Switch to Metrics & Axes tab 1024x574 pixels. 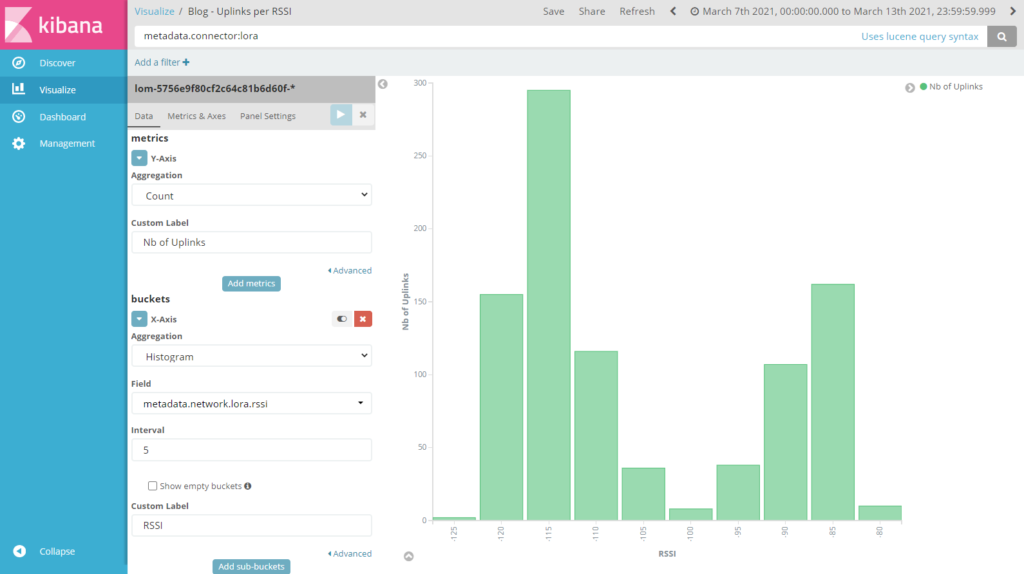[197, 116]
